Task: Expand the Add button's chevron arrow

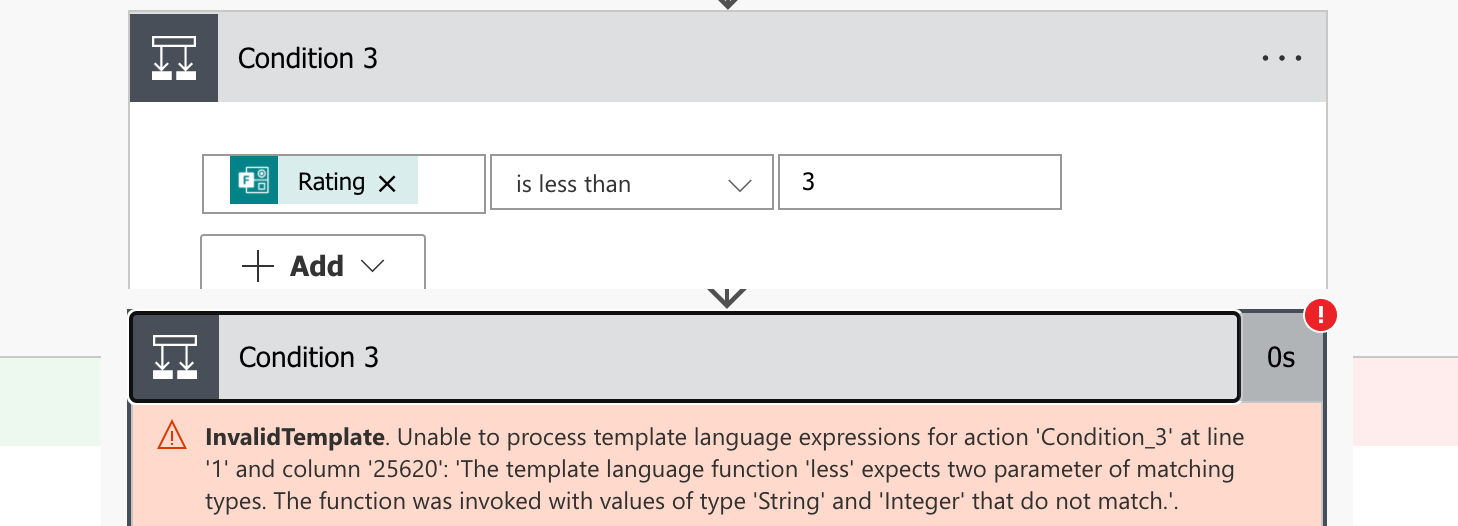Action: (372, 265)
